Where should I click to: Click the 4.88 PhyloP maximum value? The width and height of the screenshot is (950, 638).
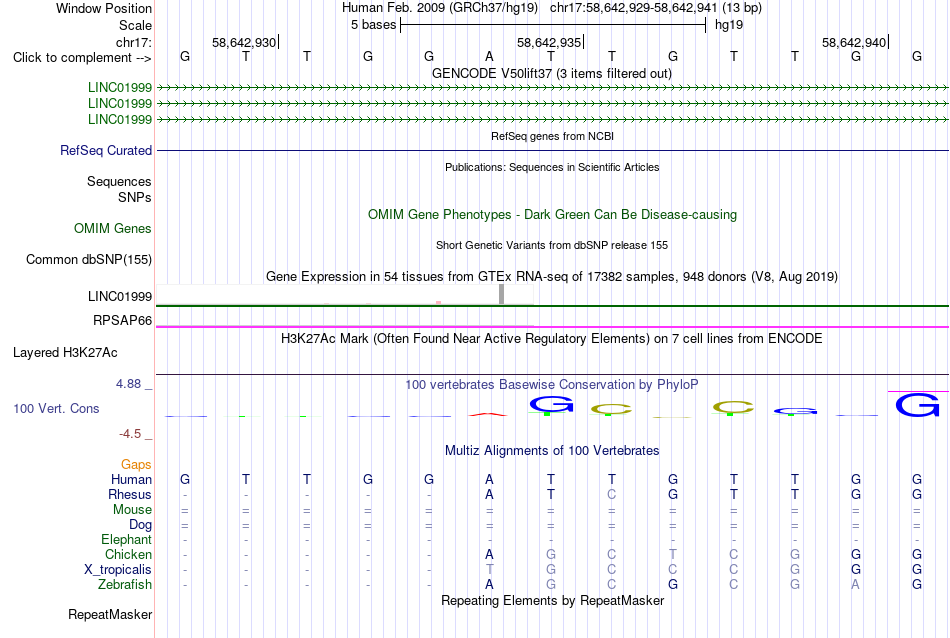click(128, 384)
